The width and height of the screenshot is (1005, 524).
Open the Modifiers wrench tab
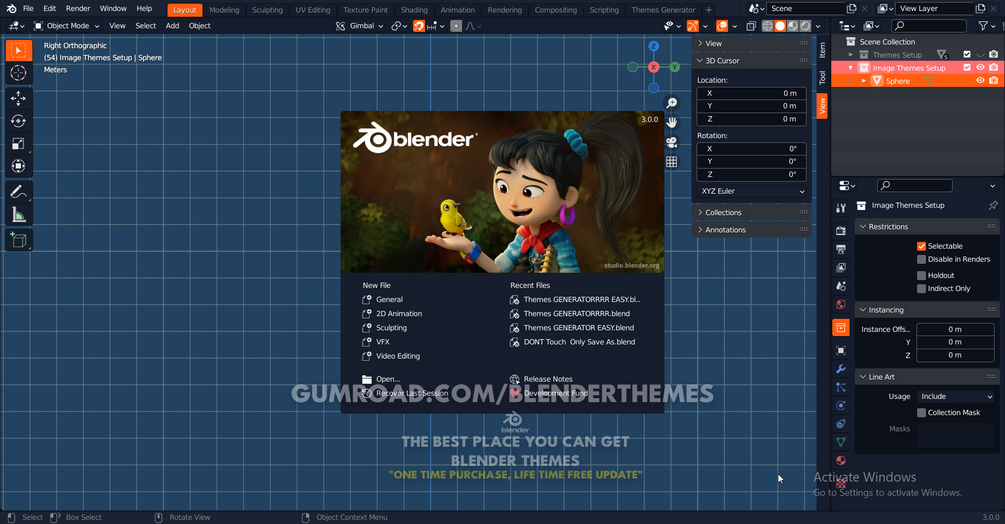click(x=841, y=369)
